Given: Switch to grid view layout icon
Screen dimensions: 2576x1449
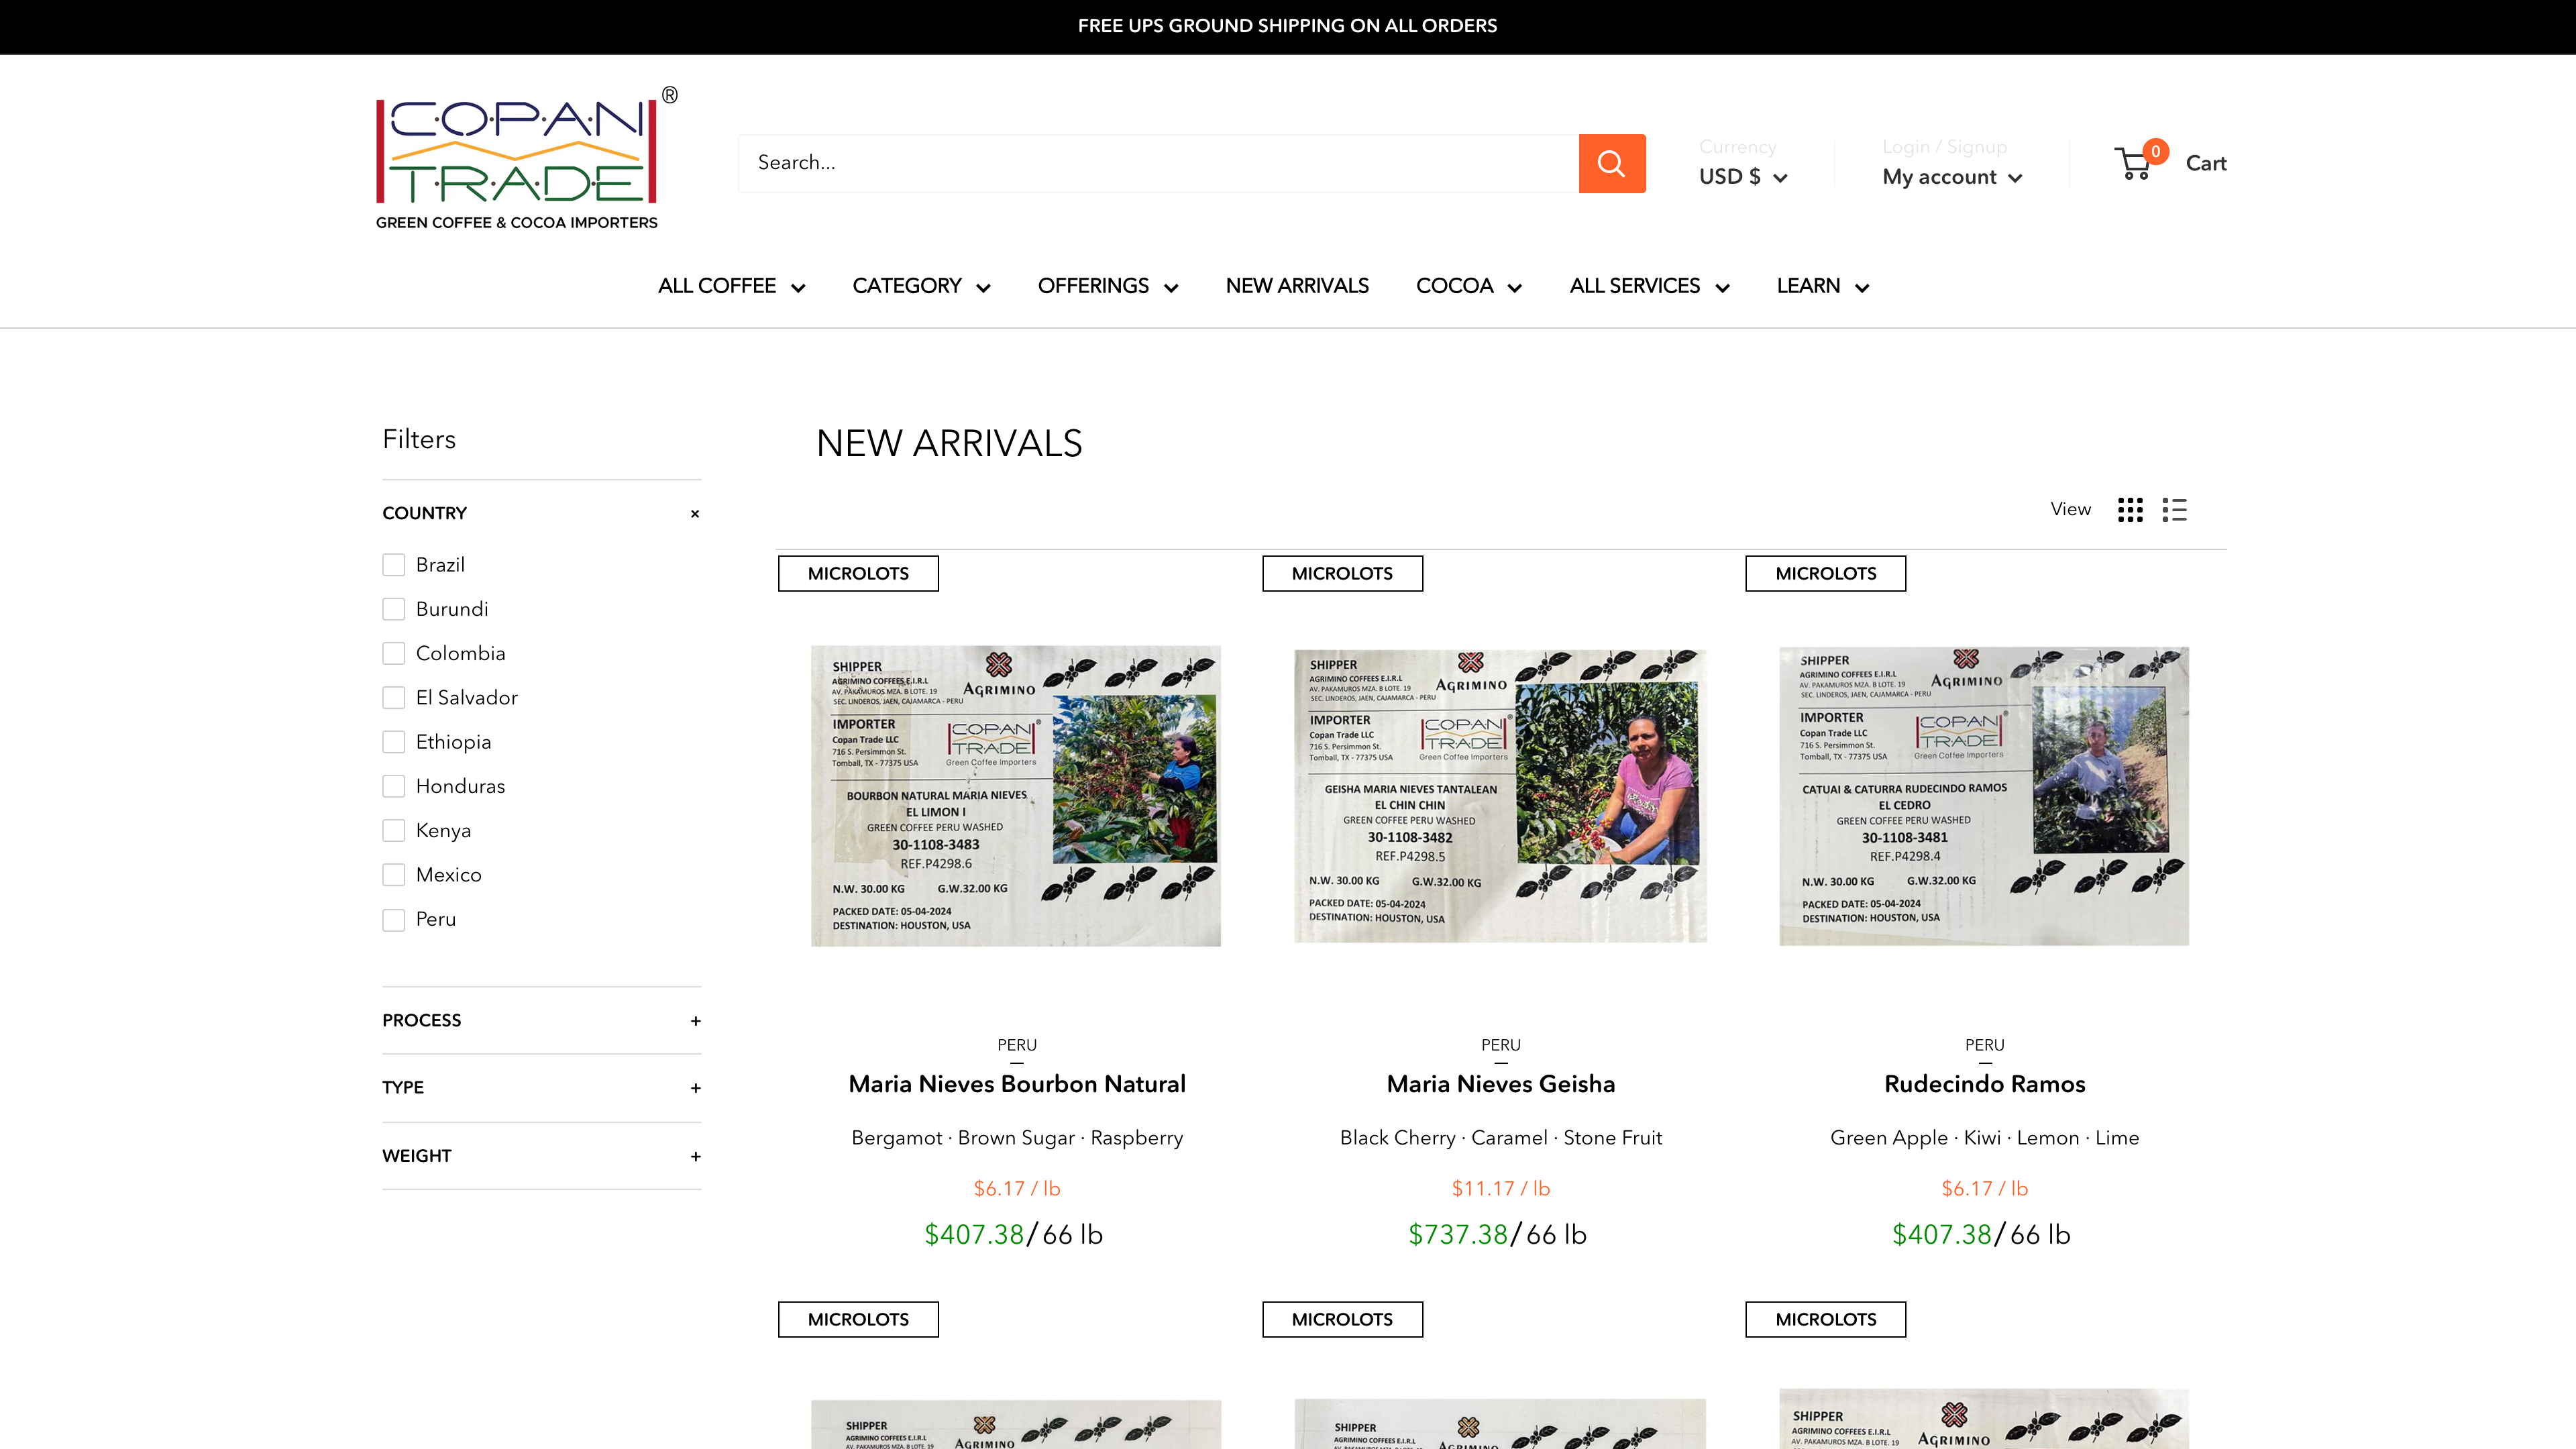Looking at the screenshot, I should click(x=2131, y=510).
